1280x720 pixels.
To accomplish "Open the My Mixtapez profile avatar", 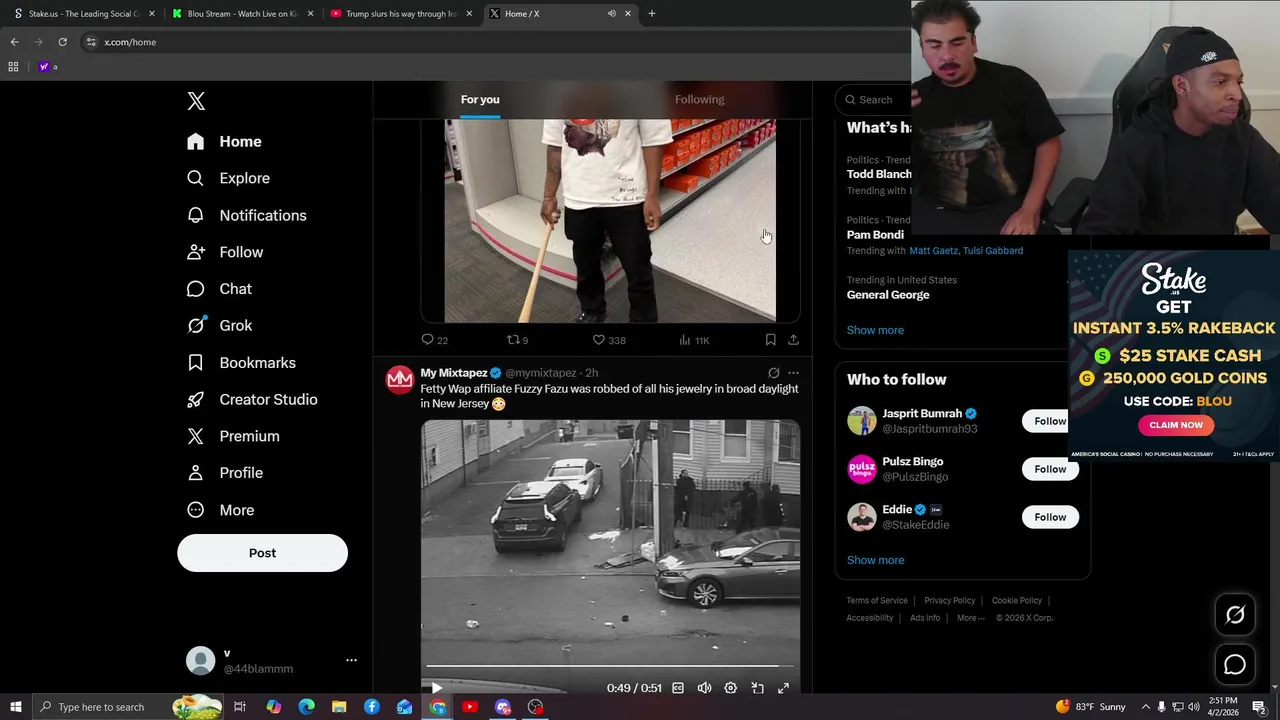I will [400, 380].
